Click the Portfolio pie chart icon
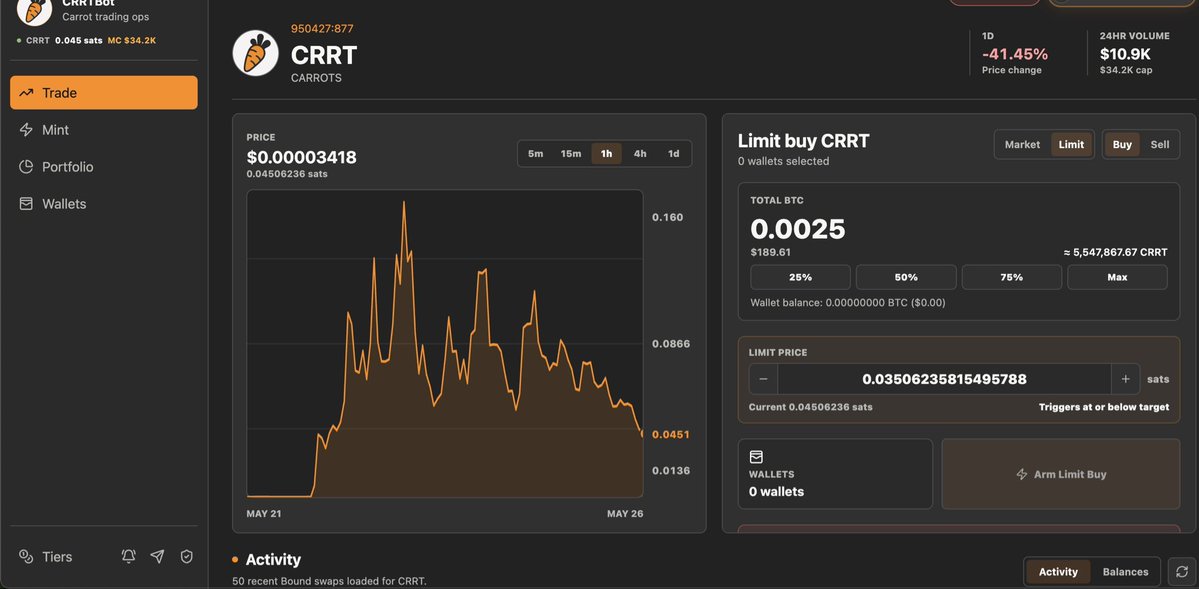The width and height of the screenshot is (1199, 589). pos(26,167)
